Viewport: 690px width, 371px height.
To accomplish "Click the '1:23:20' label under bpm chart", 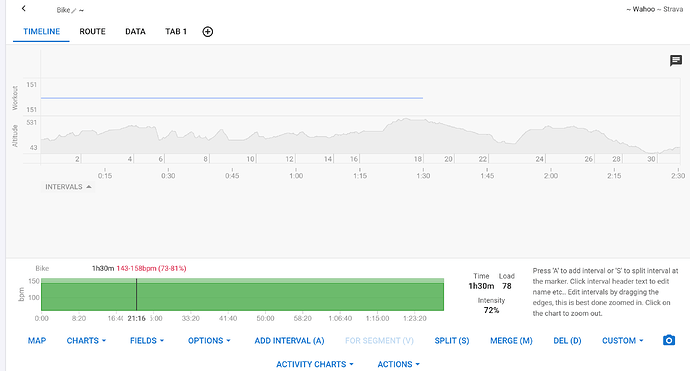I will tap(415, 318).
